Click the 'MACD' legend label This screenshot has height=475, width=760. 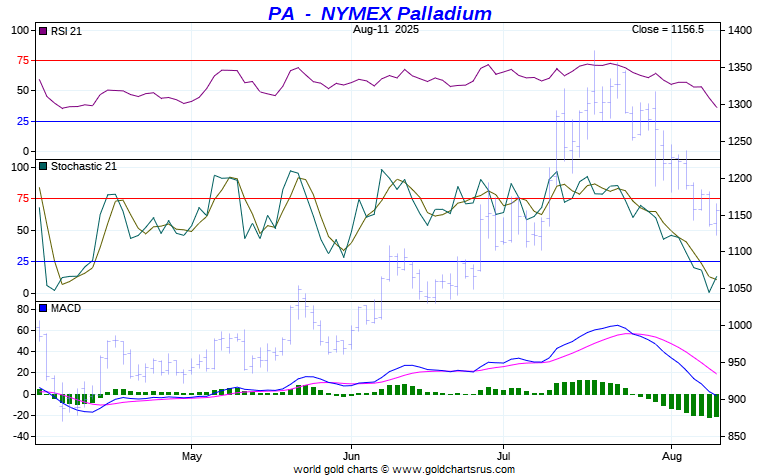tap(66, 308)
